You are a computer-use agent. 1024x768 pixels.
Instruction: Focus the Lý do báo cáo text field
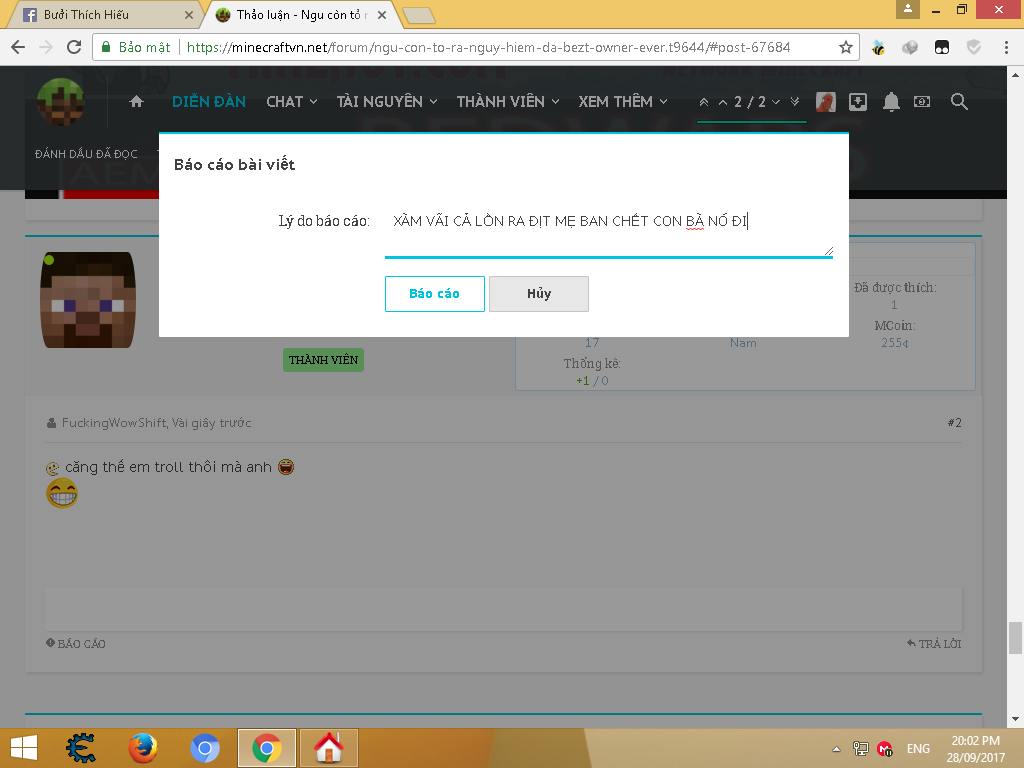pyautogui.click(x=609, y=231)
